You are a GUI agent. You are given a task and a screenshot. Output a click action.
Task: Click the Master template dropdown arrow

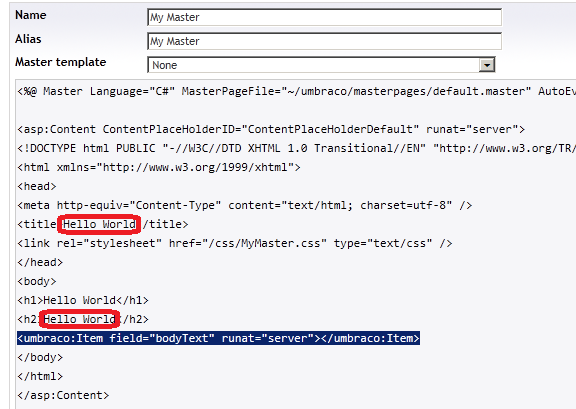coord(487,65)
